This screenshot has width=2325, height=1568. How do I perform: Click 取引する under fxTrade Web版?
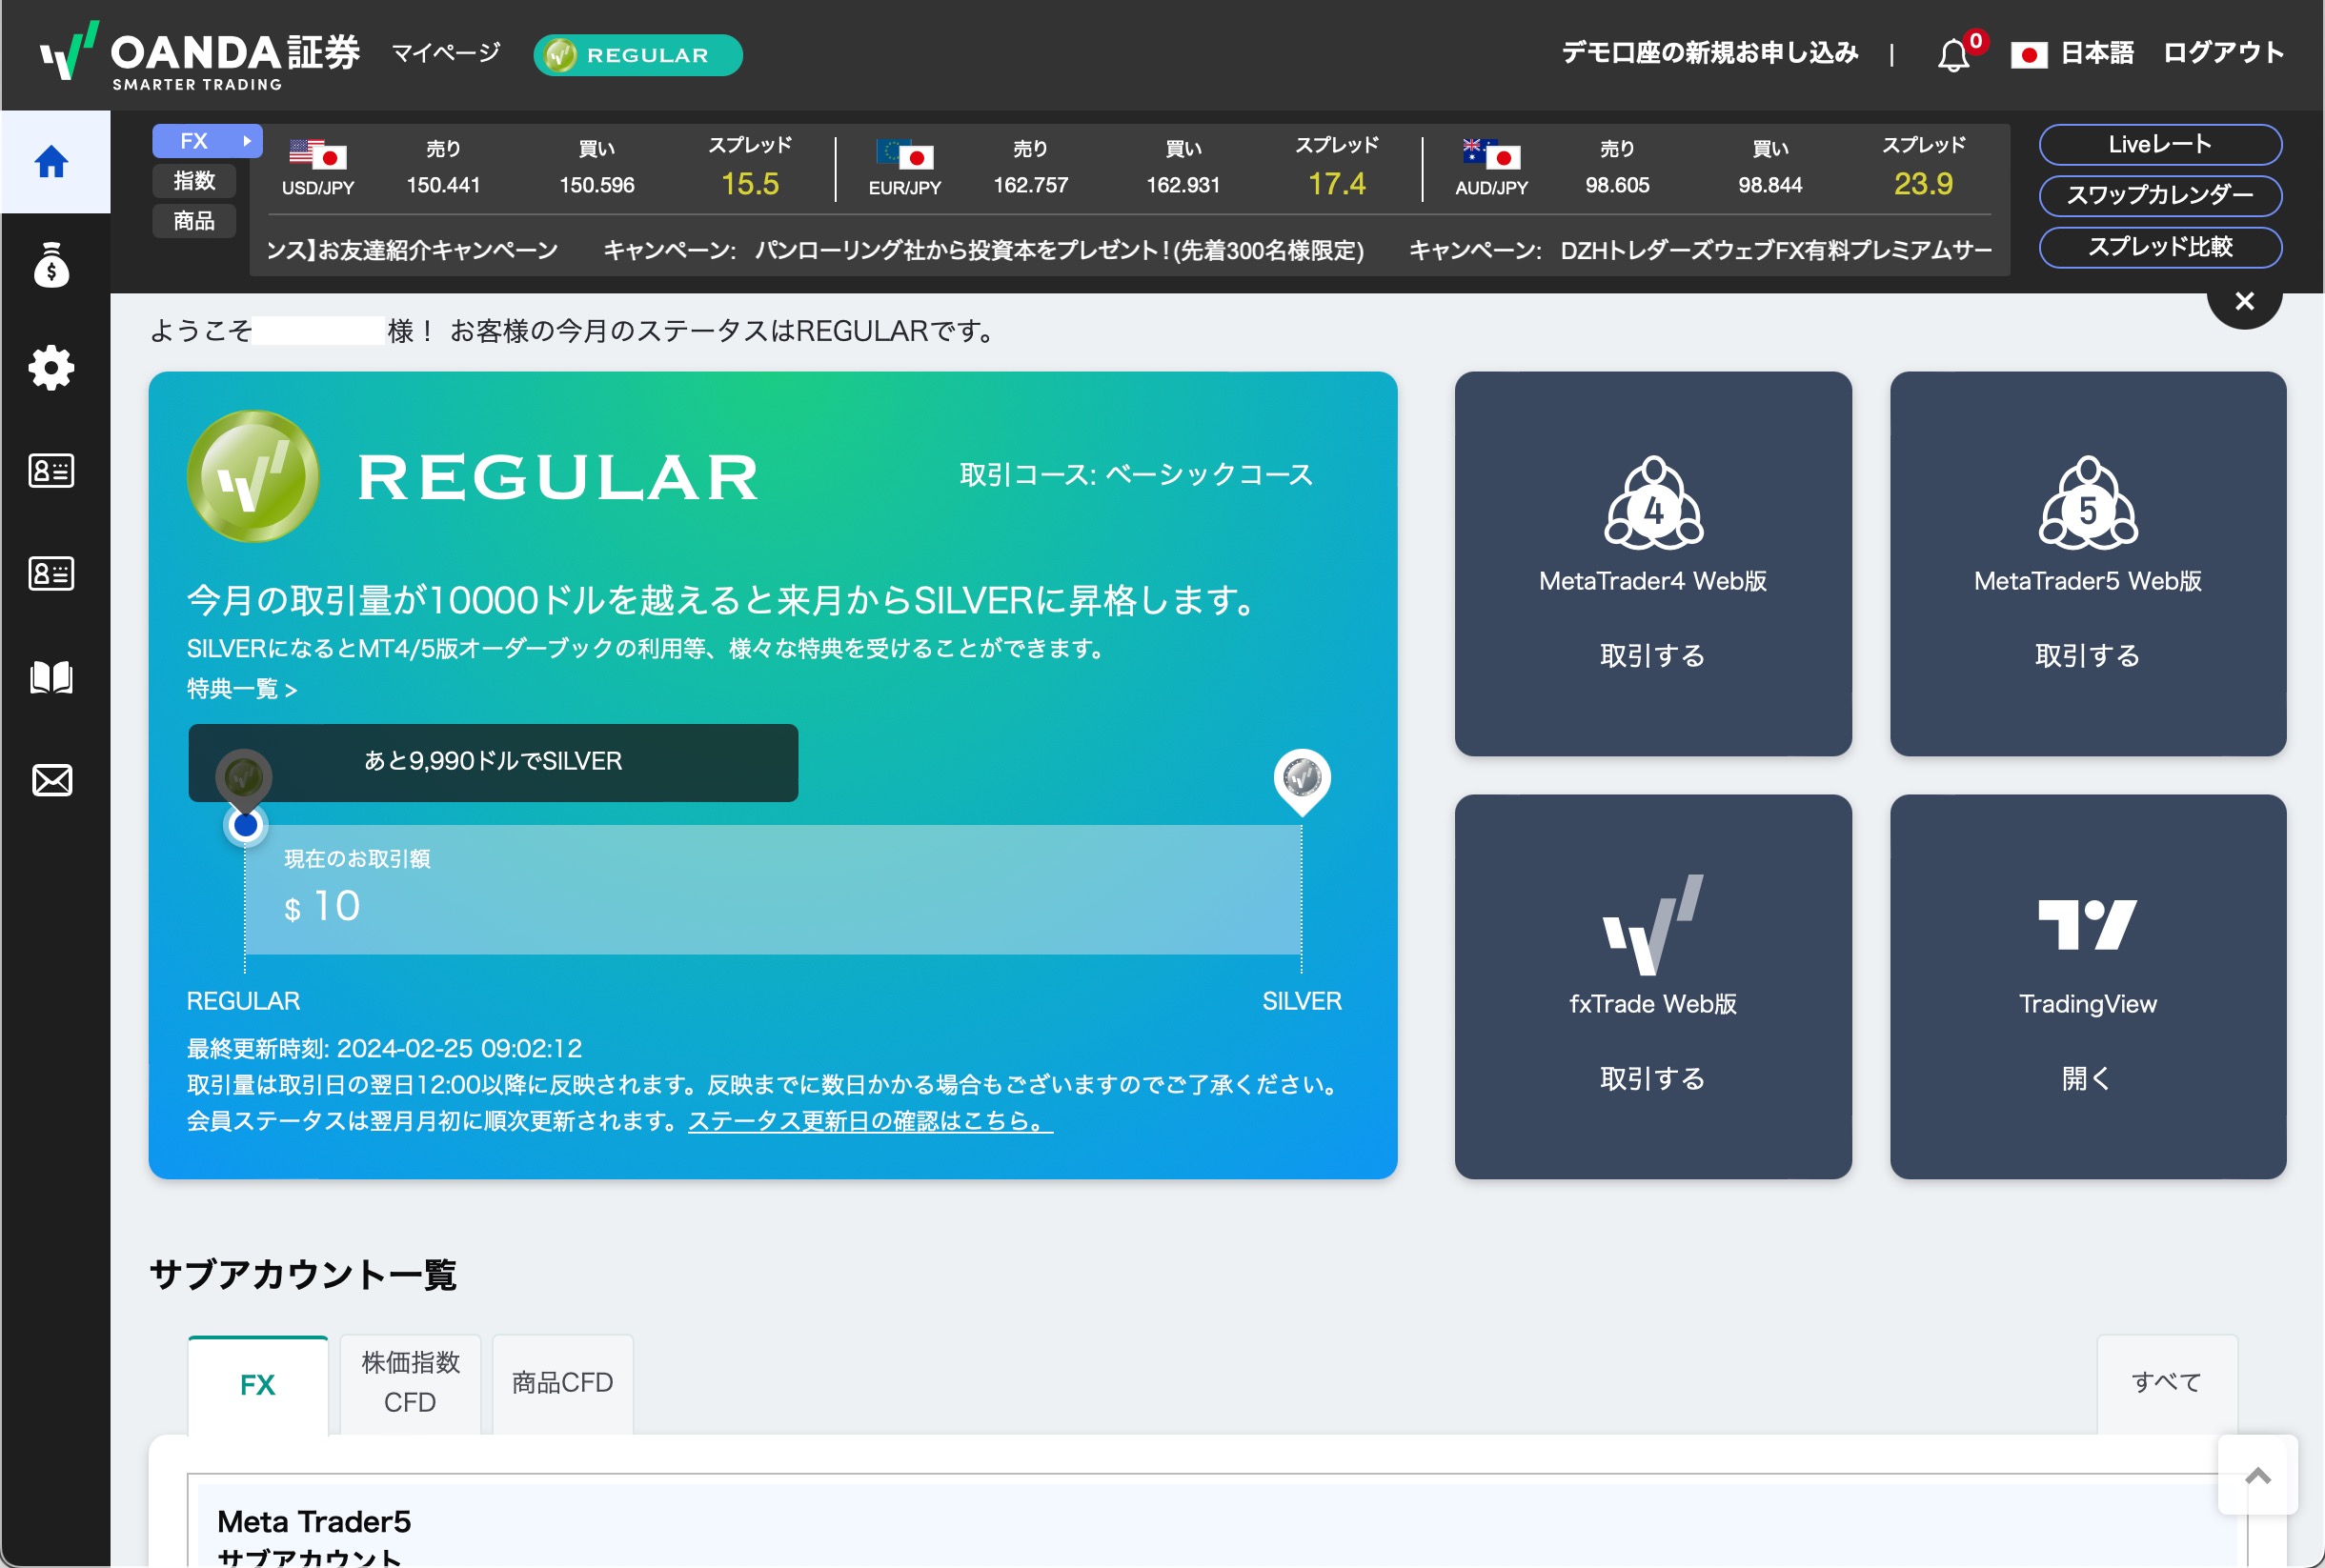click(x=1653, y=1079)
